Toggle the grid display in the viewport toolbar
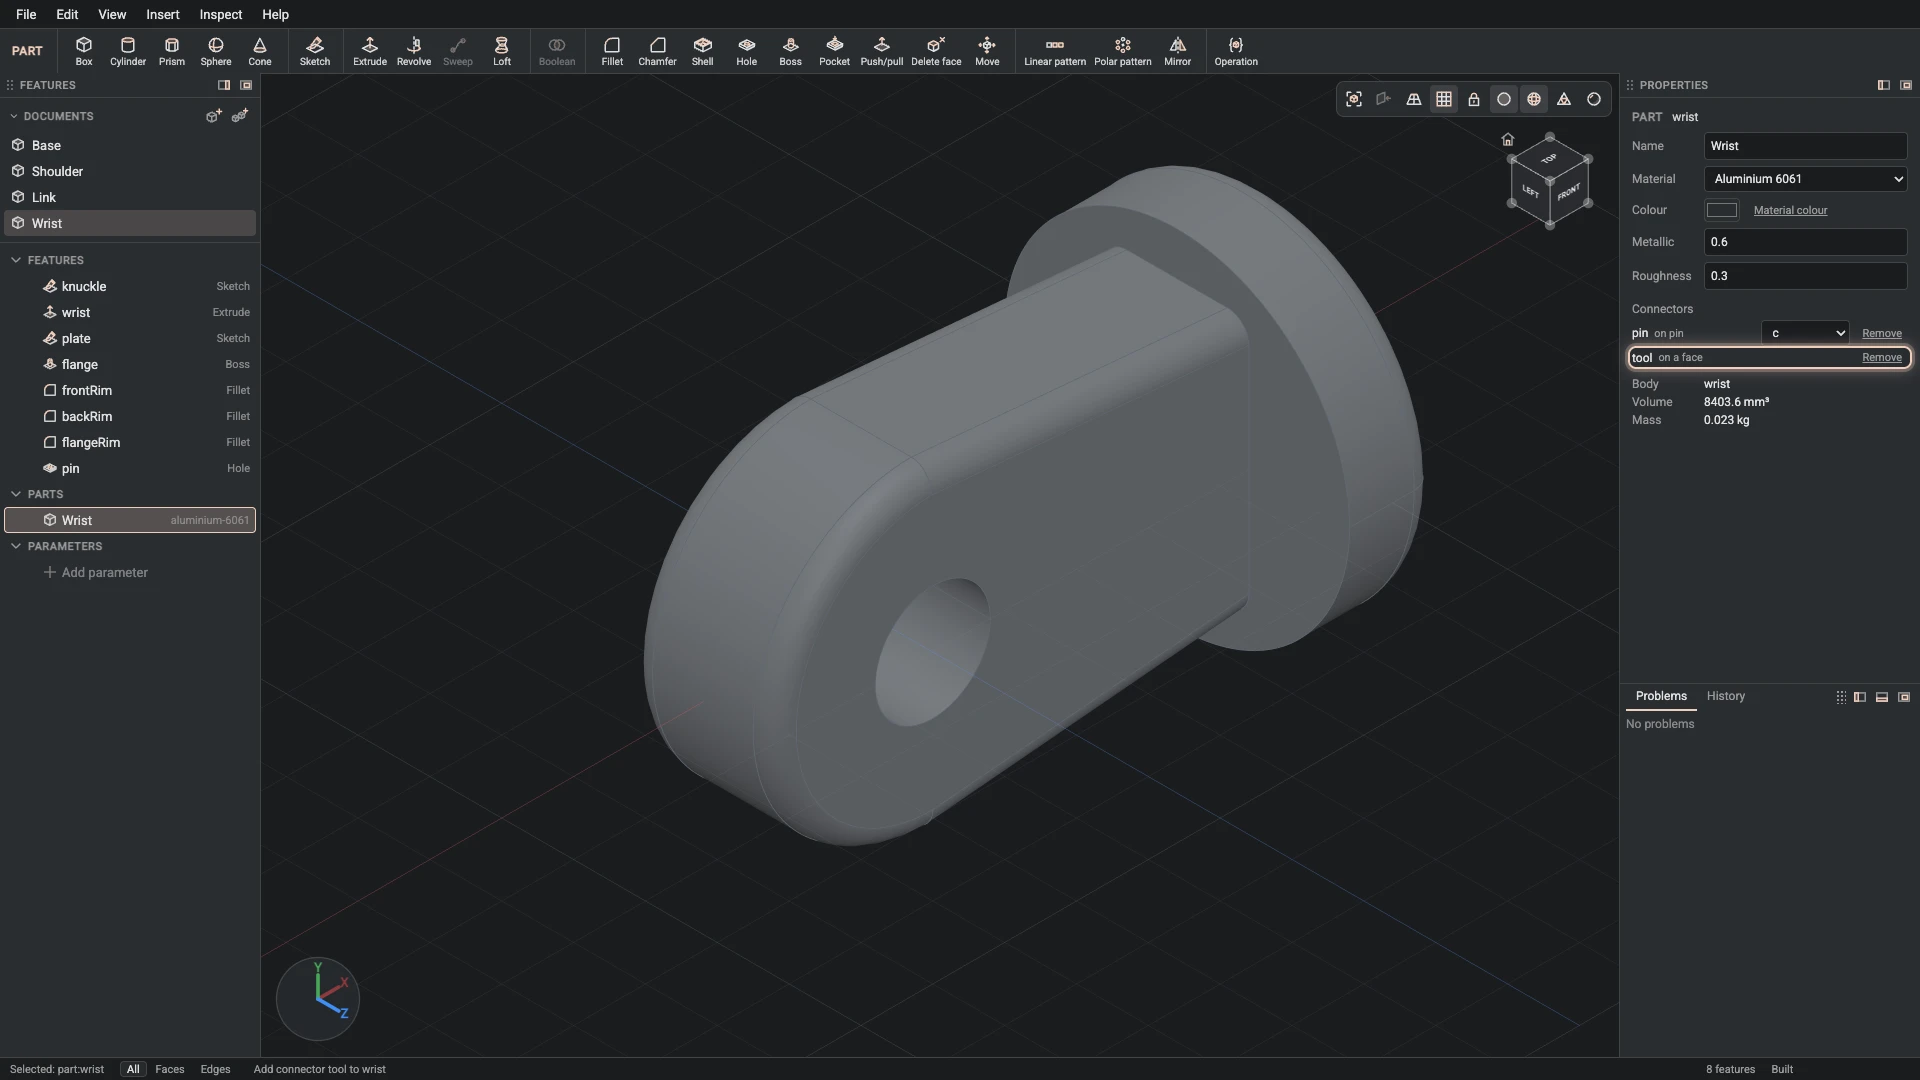 (x=1444, y=99)
